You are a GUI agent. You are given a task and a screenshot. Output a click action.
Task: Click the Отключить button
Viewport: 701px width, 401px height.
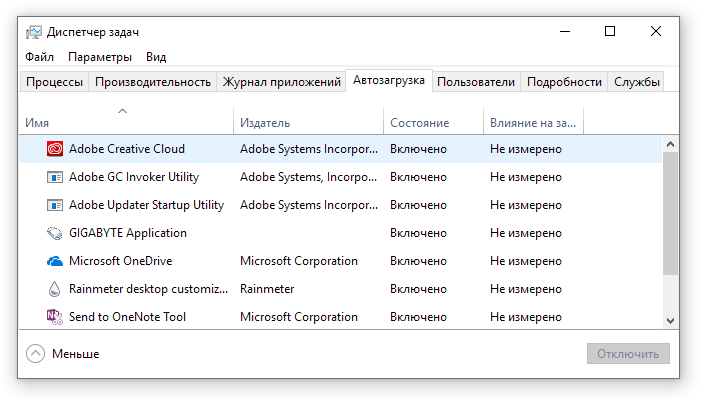[628, 354]
